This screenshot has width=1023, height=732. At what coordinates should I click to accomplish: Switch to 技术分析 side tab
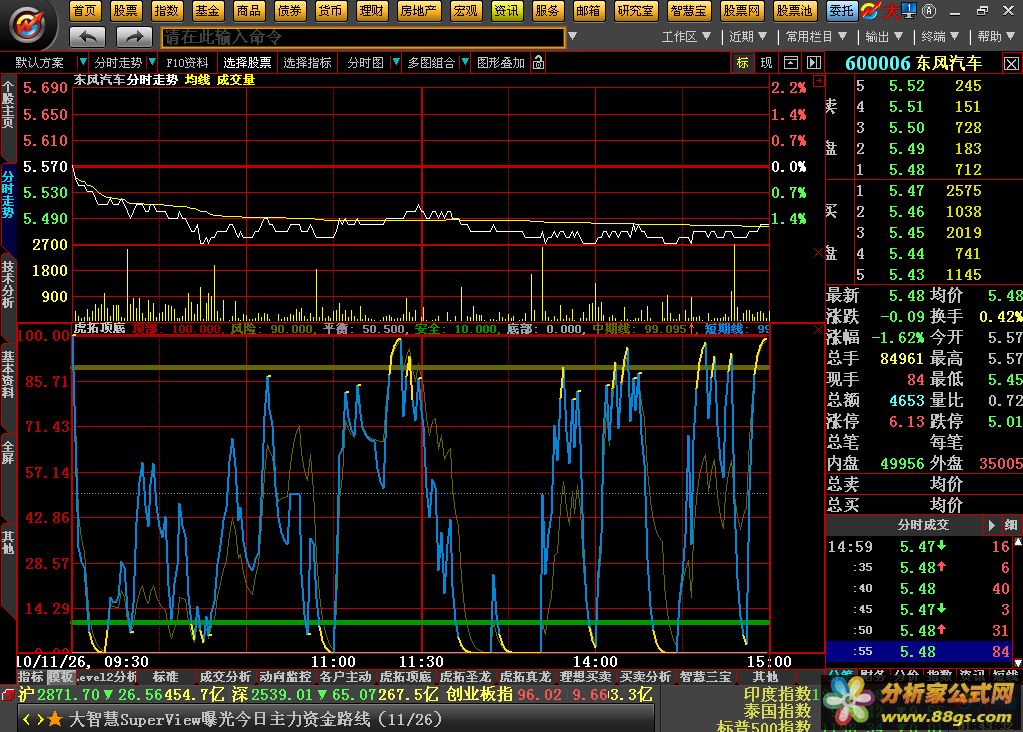tap(8, 284)
